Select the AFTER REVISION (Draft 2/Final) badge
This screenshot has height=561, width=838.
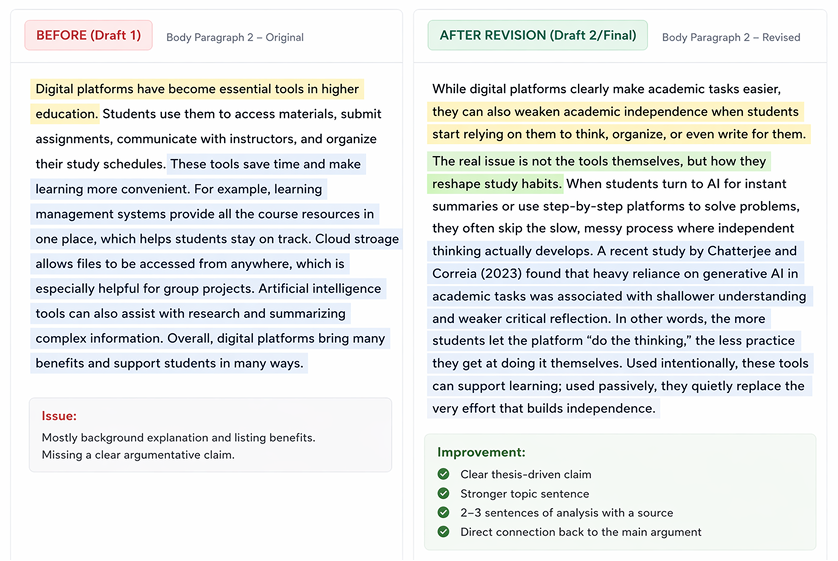tap(537, 36)
